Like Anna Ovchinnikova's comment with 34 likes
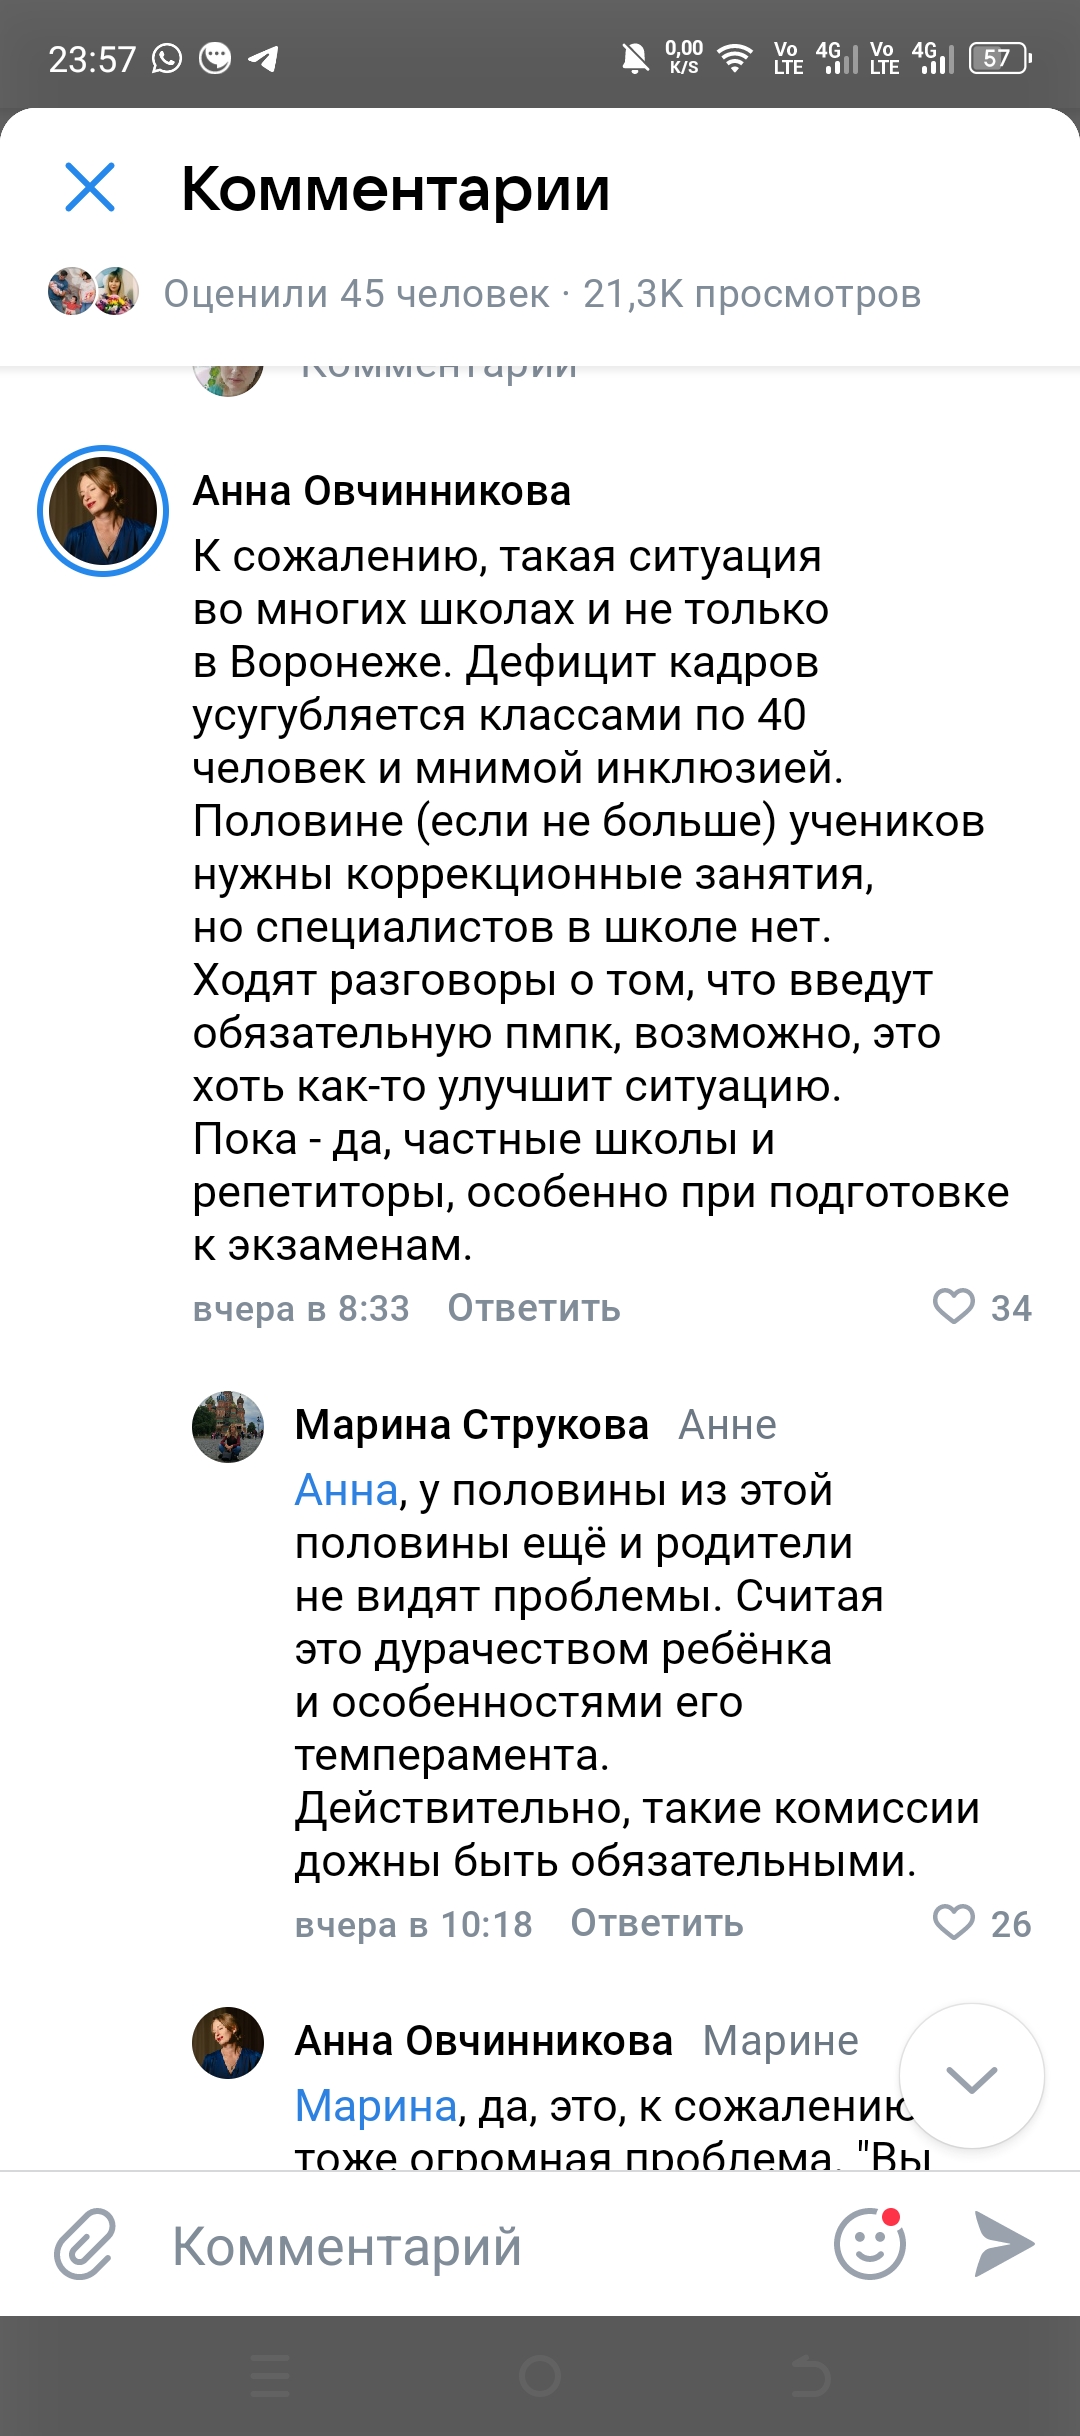The image size is (1080, 2436). point(954,1307)
